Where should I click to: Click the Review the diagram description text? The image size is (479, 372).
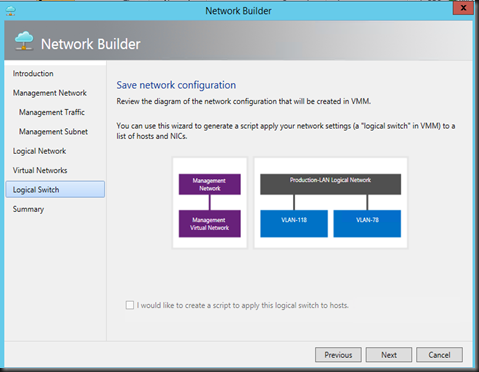pos(244,101)
